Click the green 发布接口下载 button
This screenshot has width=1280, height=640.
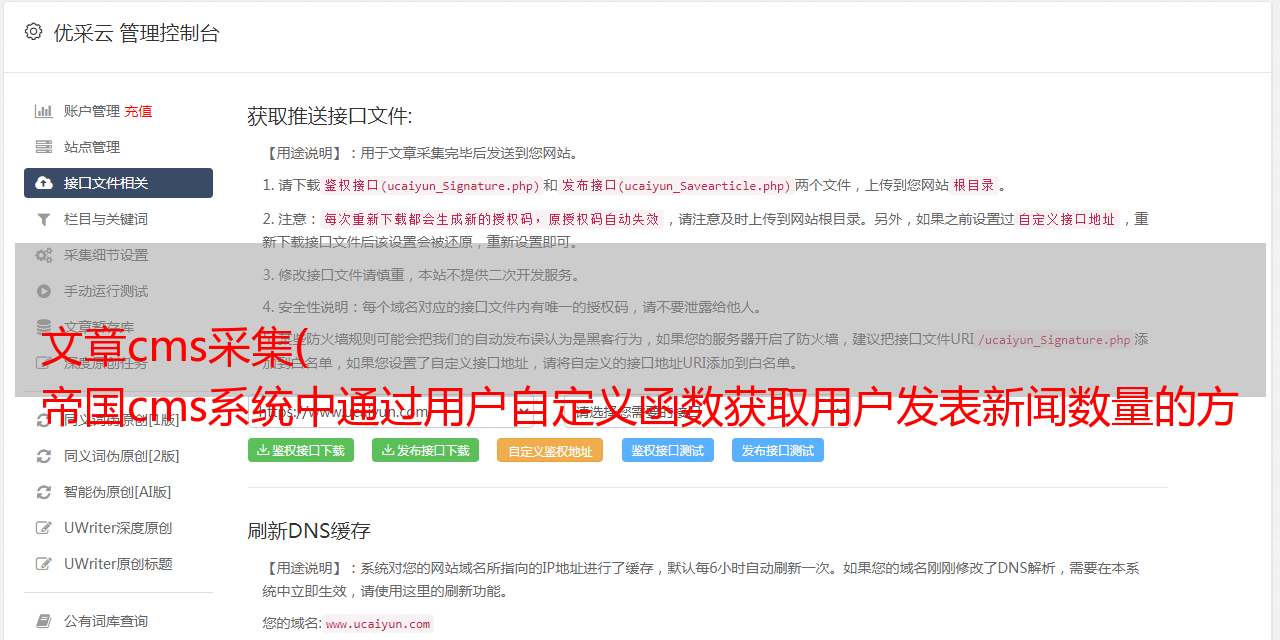[426, 450]
